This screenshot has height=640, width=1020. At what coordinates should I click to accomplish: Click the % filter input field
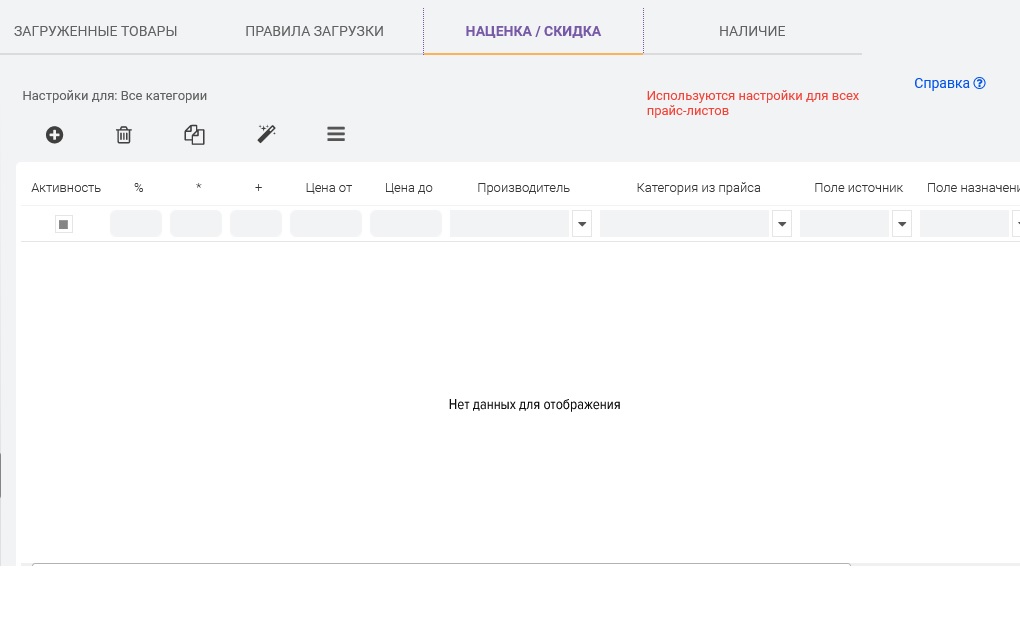(x=136, y=224)
